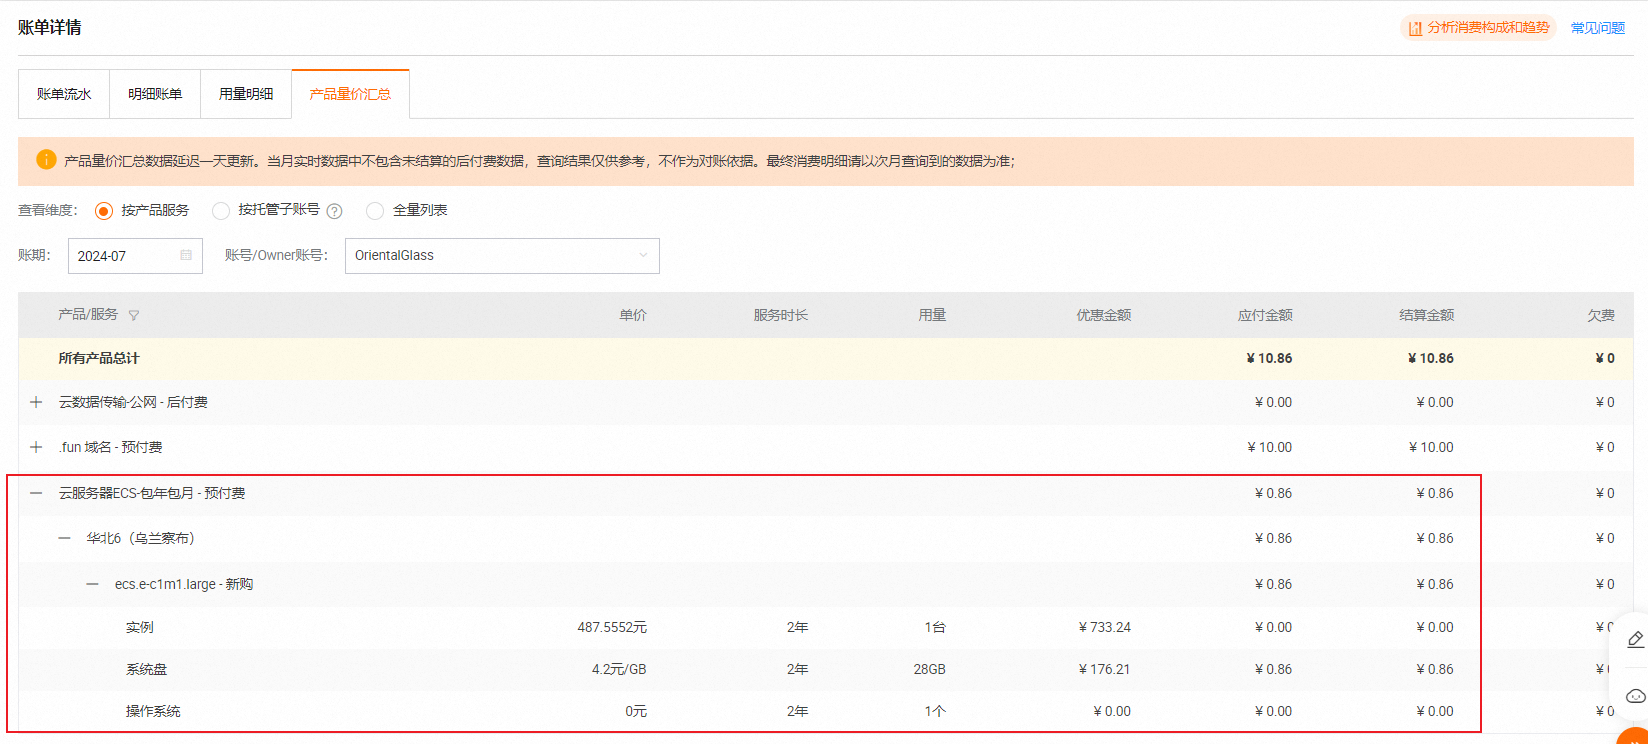Expand the 云数据传输-公网 后付费 row

tap(36, 402)
